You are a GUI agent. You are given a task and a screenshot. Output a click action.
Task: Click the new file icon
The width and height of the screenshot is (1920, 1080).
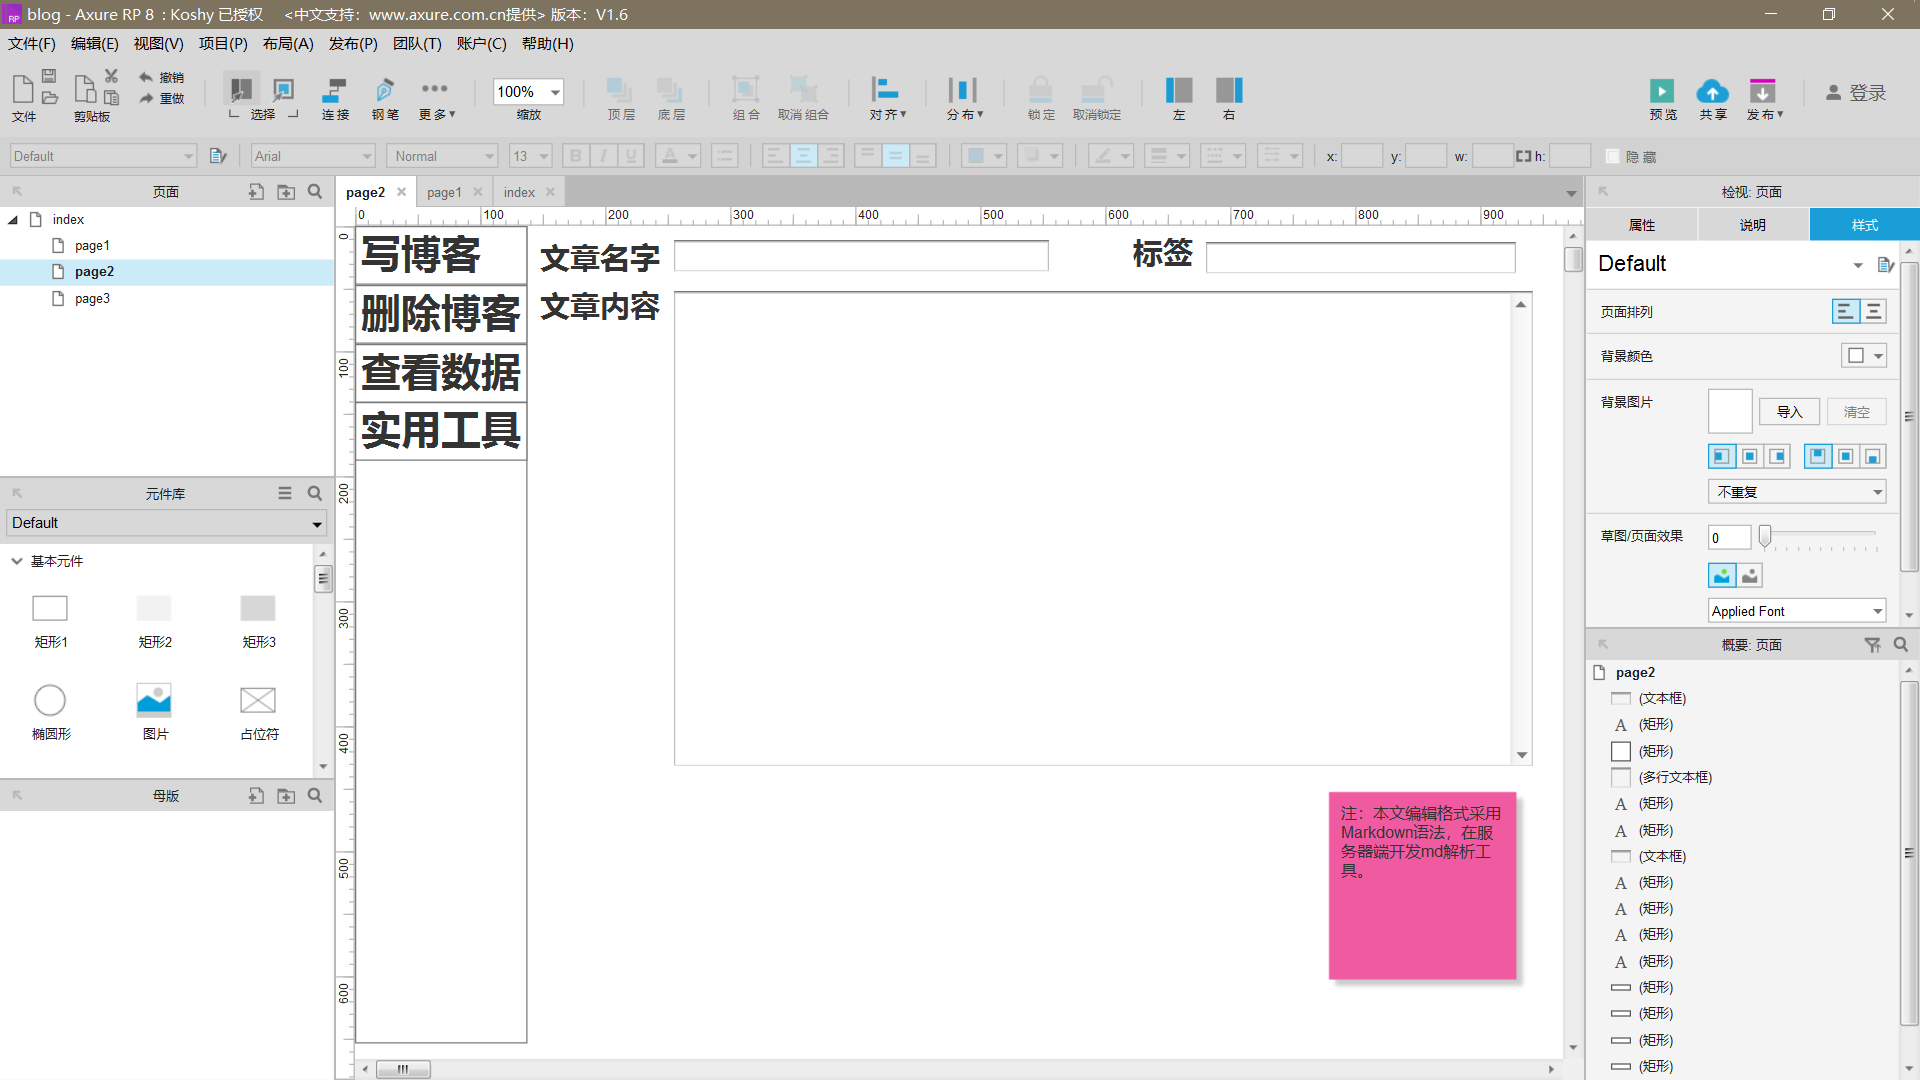coord(22,89)
